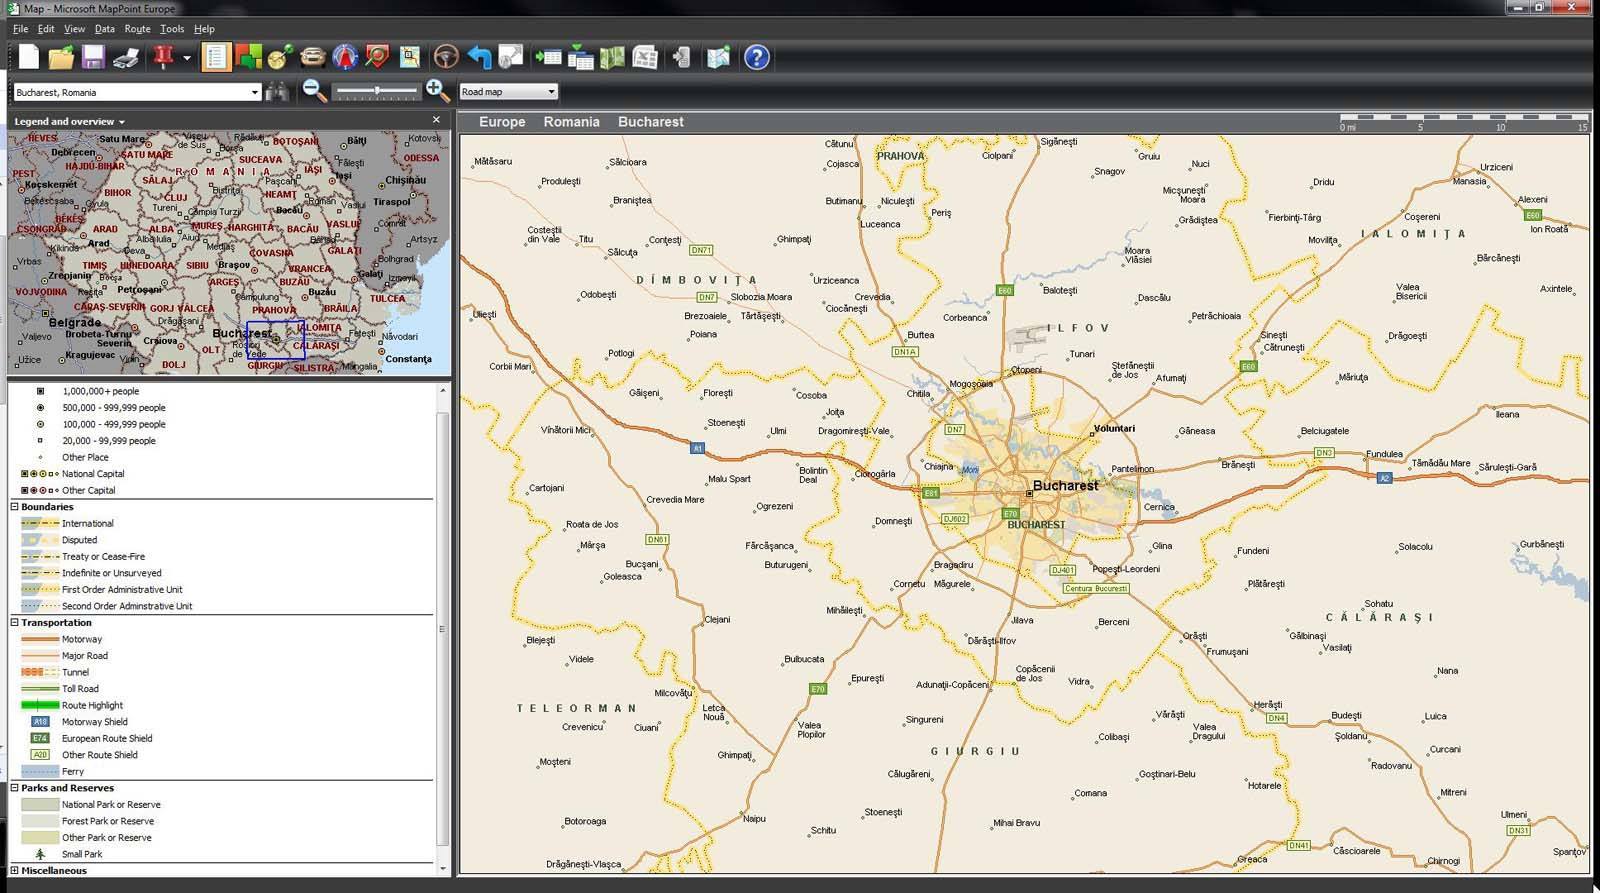Close the Legend and overview pane

tap(435, 120)
